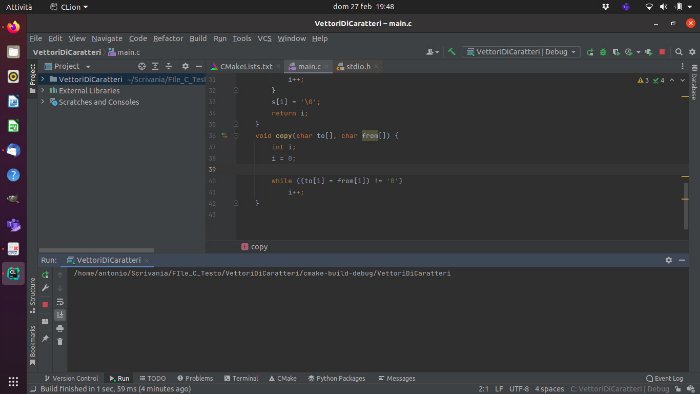The height and width of the screenshot is (394, 700).
Task: Open IDE settings gear in top toolbar
Action: [x=692, y=52]
